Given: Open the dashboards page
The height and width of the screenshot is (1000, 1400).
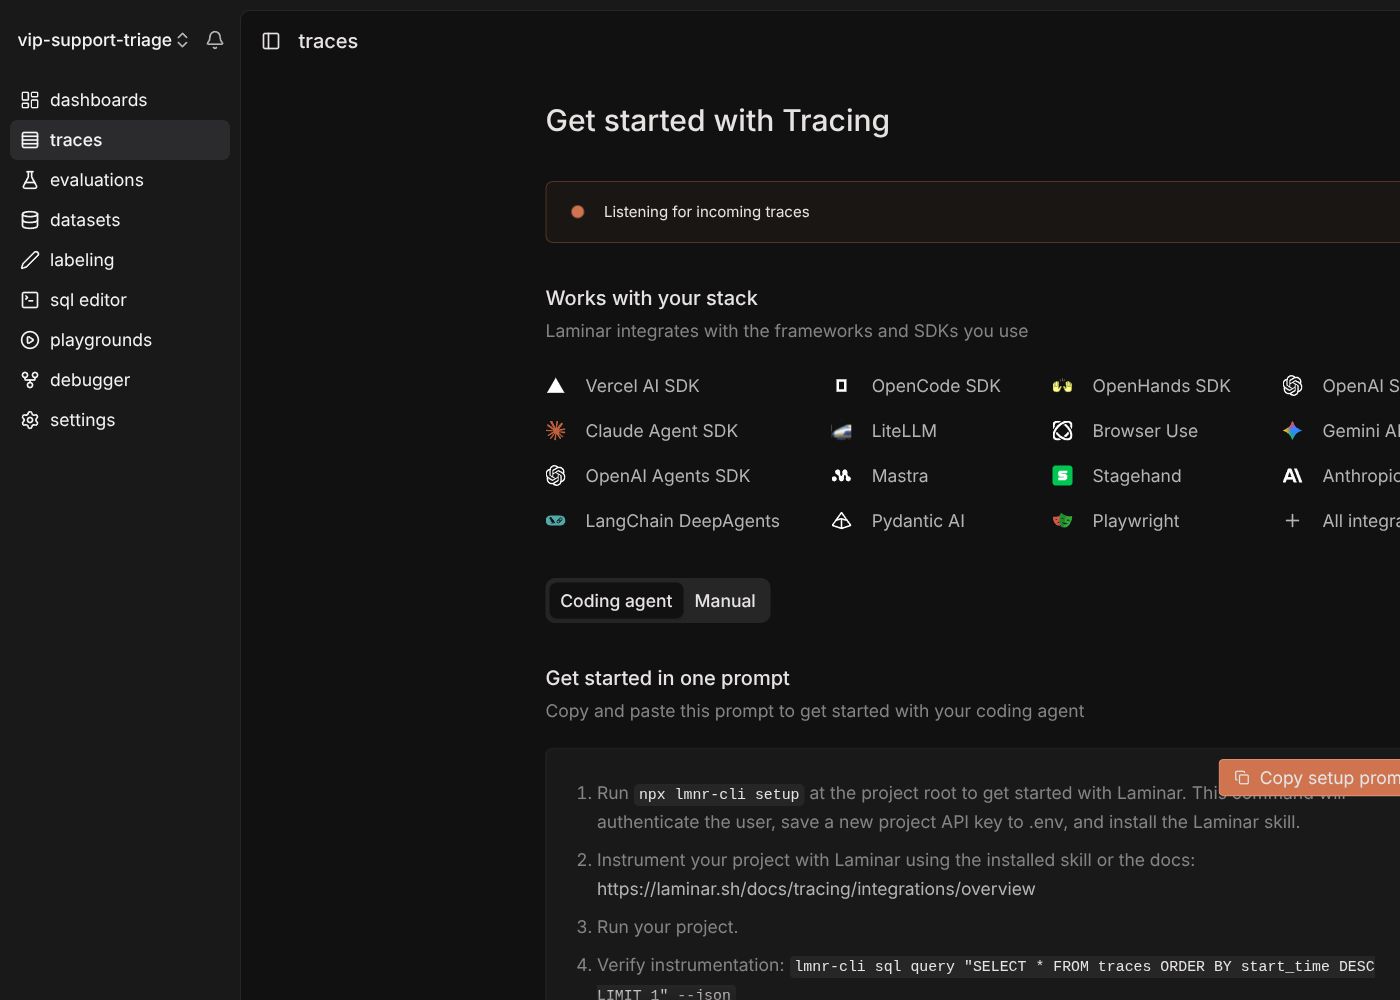Looking at the screenshot, I should pyautogui.click(x=120, y=100).
